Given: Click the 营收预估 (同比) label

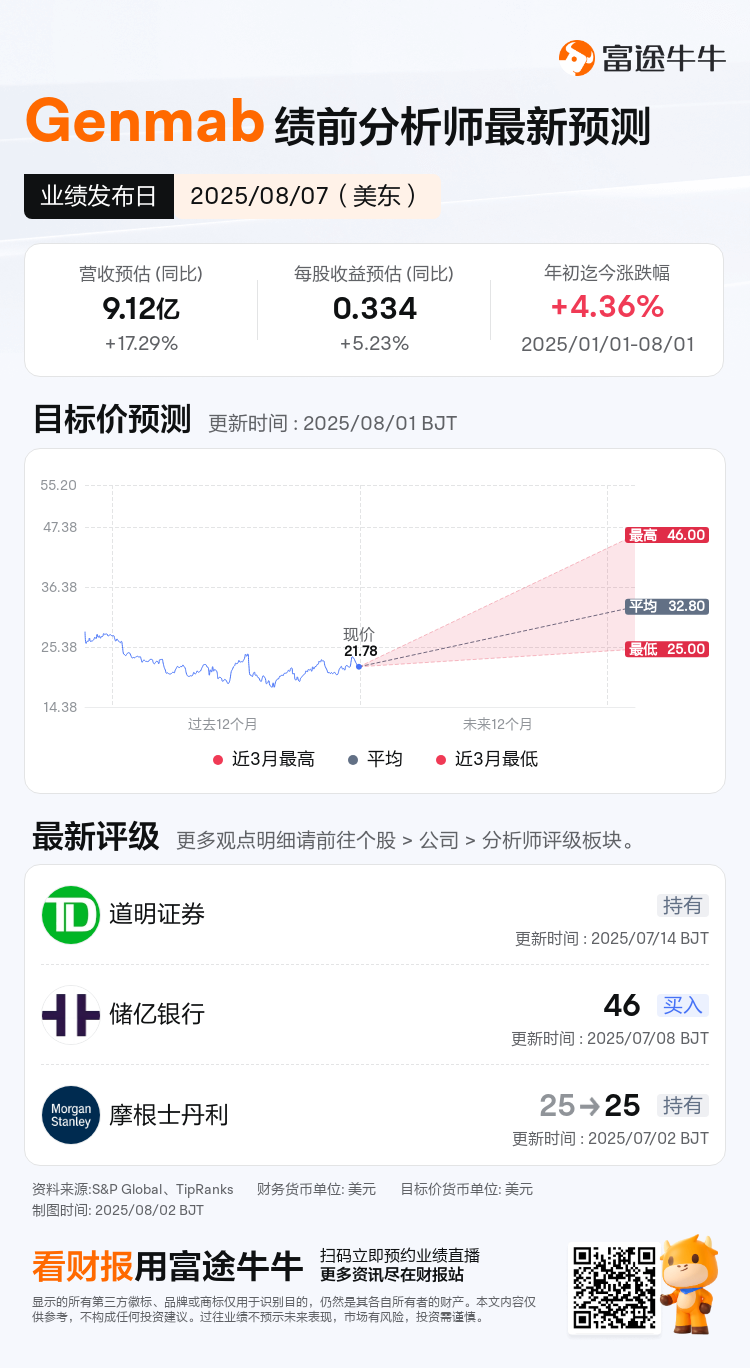Looking at the screenshot, I should (141, 274).
